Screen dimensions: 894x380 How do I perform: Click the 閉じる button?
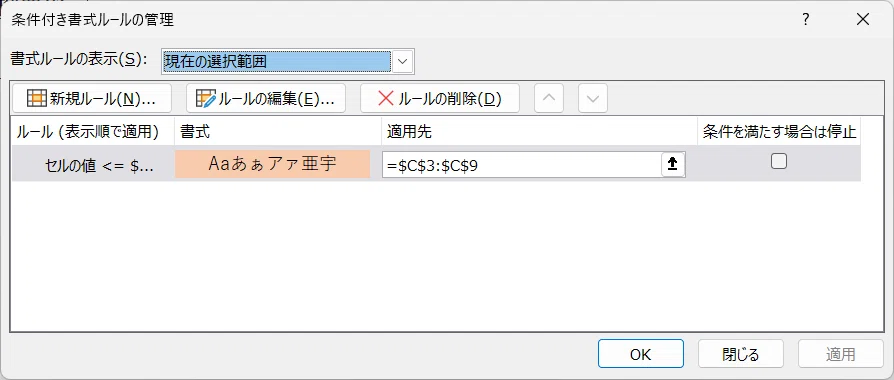tap(741, 354)
